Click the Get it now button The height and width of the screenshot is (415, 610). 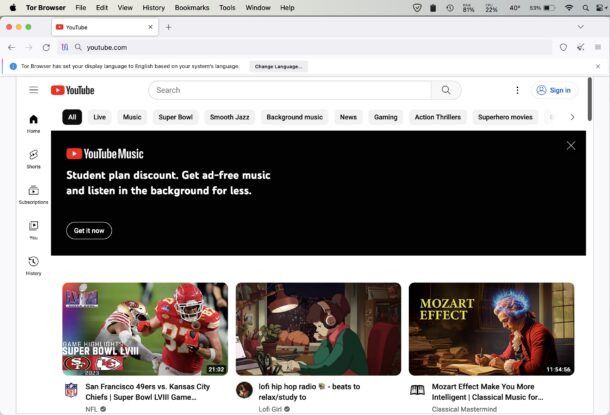click(x=89, y=231)
